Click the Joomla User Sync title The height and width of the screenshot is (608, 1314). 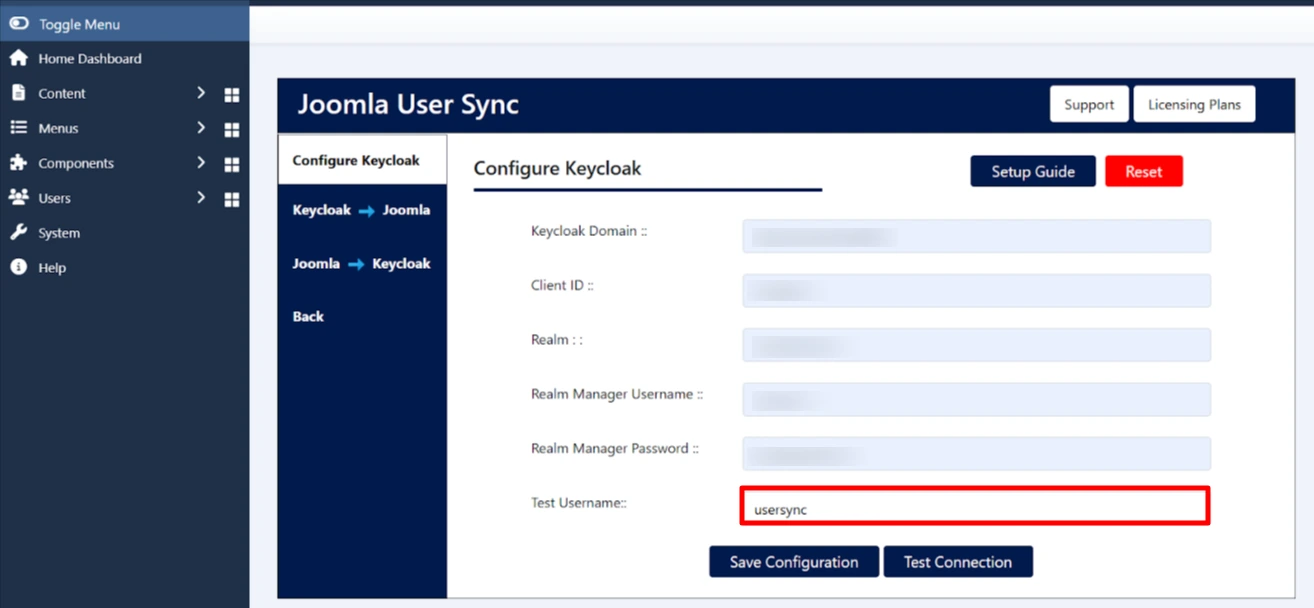pyautogui.click(x=408, y=104)
